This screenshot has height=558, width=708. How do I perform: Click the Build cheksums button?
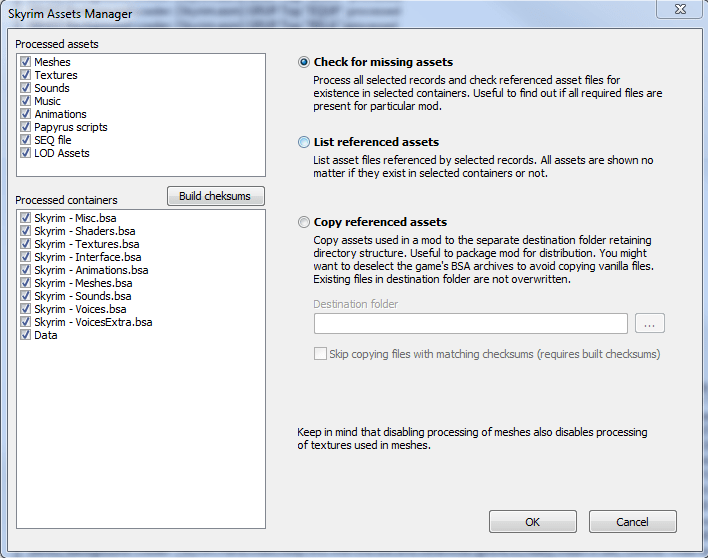pyautogui.click(x=216, y=196)
